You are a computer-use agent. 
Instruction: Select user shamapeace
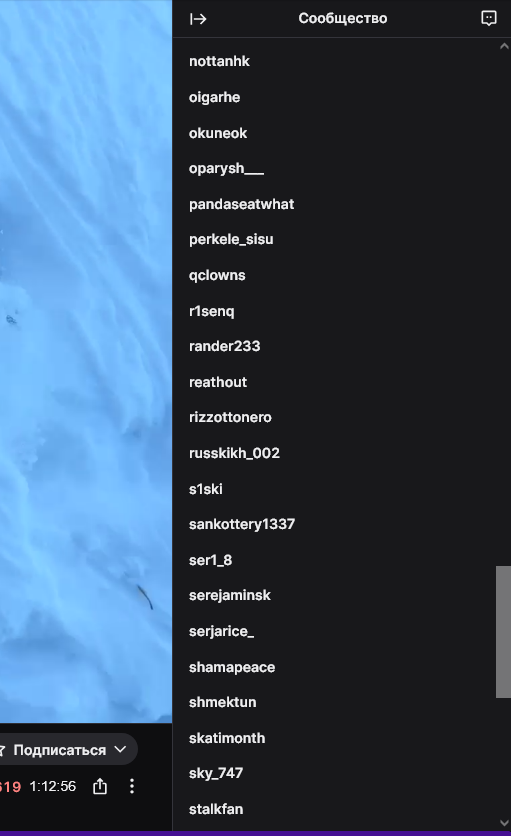pyautogui.click(x=232, y=667)
